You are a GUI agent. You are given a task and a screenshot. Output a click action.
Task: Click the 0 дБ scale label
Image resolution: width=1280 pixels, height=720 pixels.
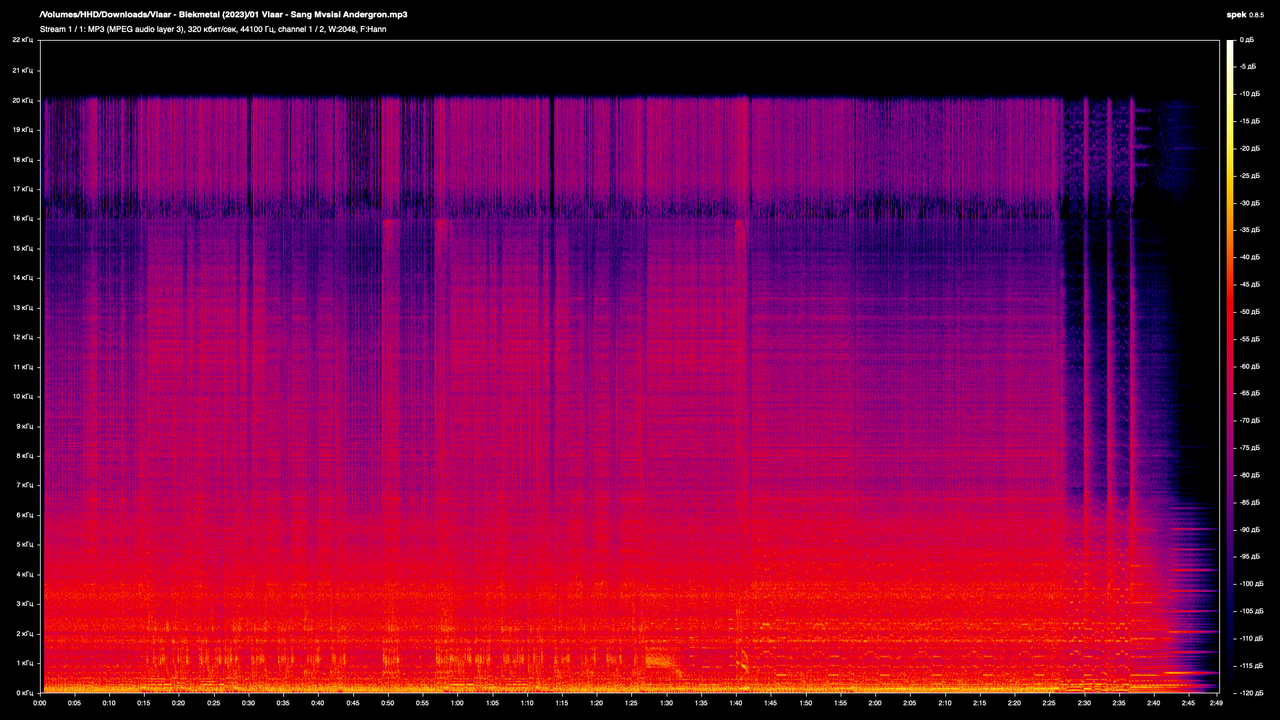point(1247,40)
